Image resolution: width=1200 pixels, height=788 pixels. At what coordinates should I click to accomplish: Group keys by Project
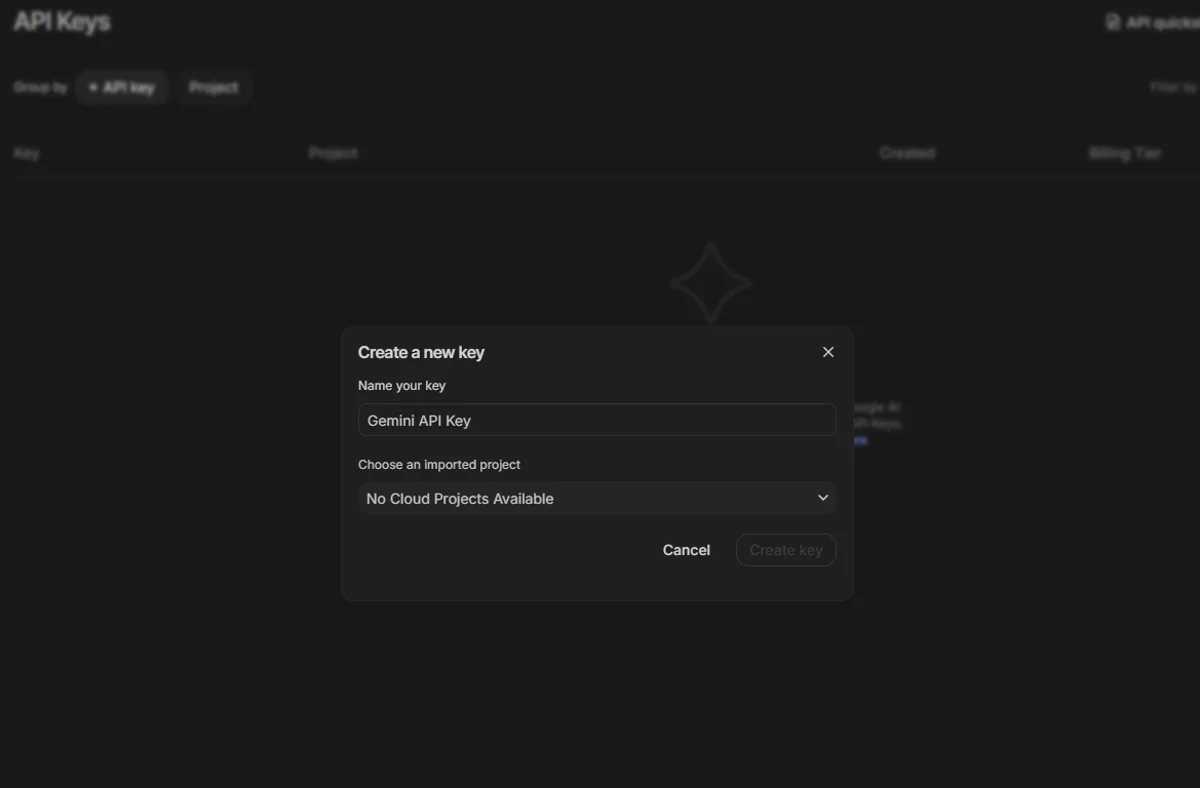point(214,88)
